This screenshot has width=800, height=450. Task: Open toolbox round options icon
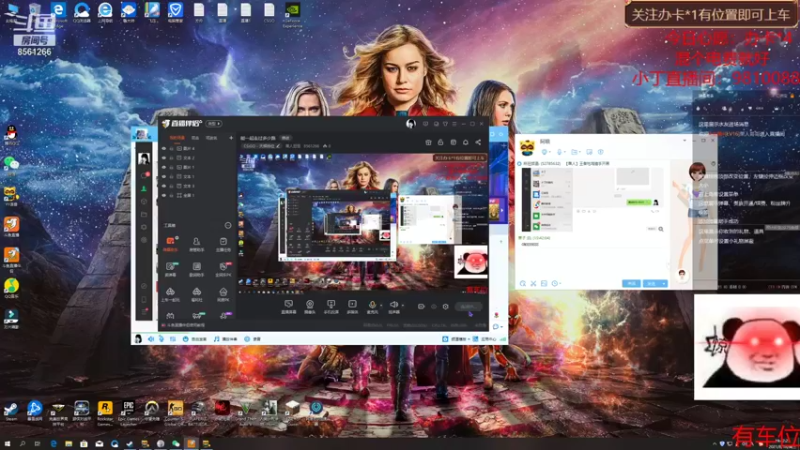[x=228, y=225]
